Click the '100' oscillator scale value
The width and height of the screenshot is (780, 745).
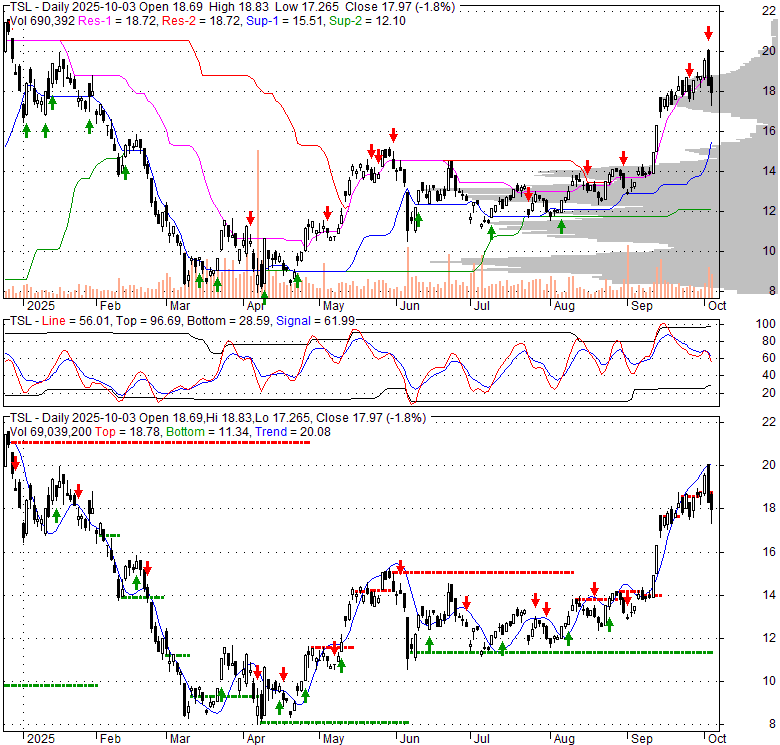click(x=766, y=324)
